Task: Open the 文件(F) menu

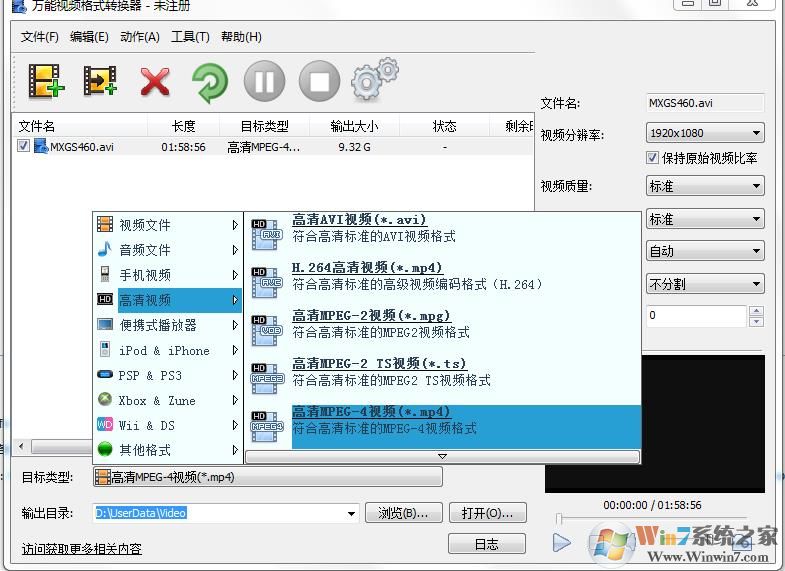Action: (40, 37)
